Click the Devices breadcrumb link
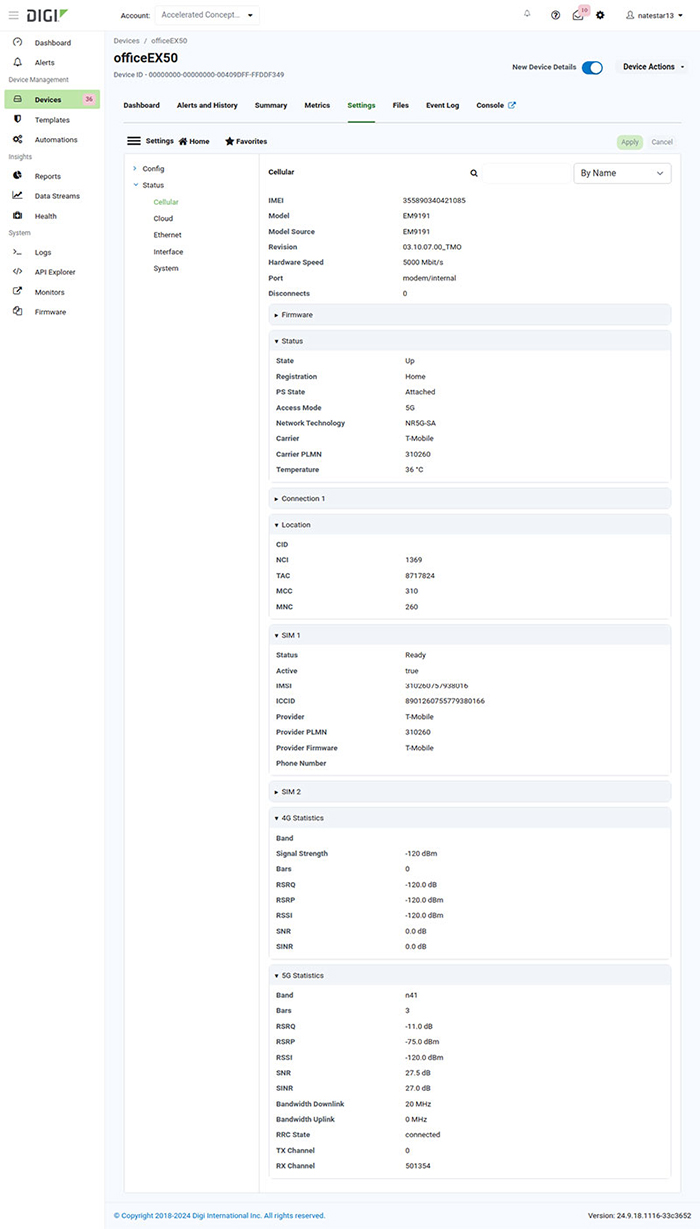The height and width of the screenshot is (1229, 700). pyautogui.click(x=127, y=41)
